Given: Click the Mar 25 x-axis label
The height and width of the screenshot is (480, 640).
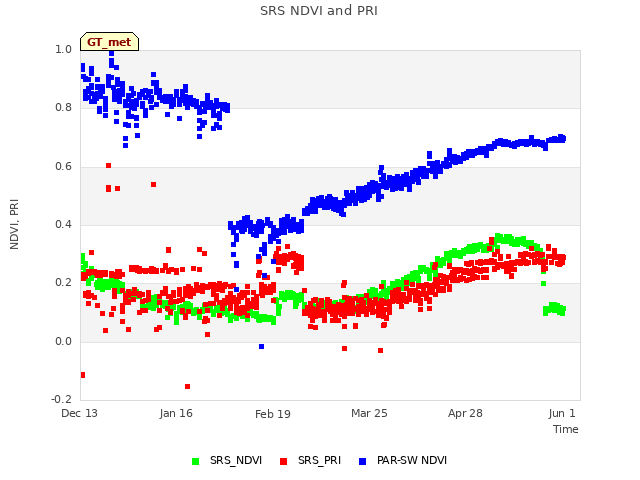Looking at the screenshot, I should [369, 413].
